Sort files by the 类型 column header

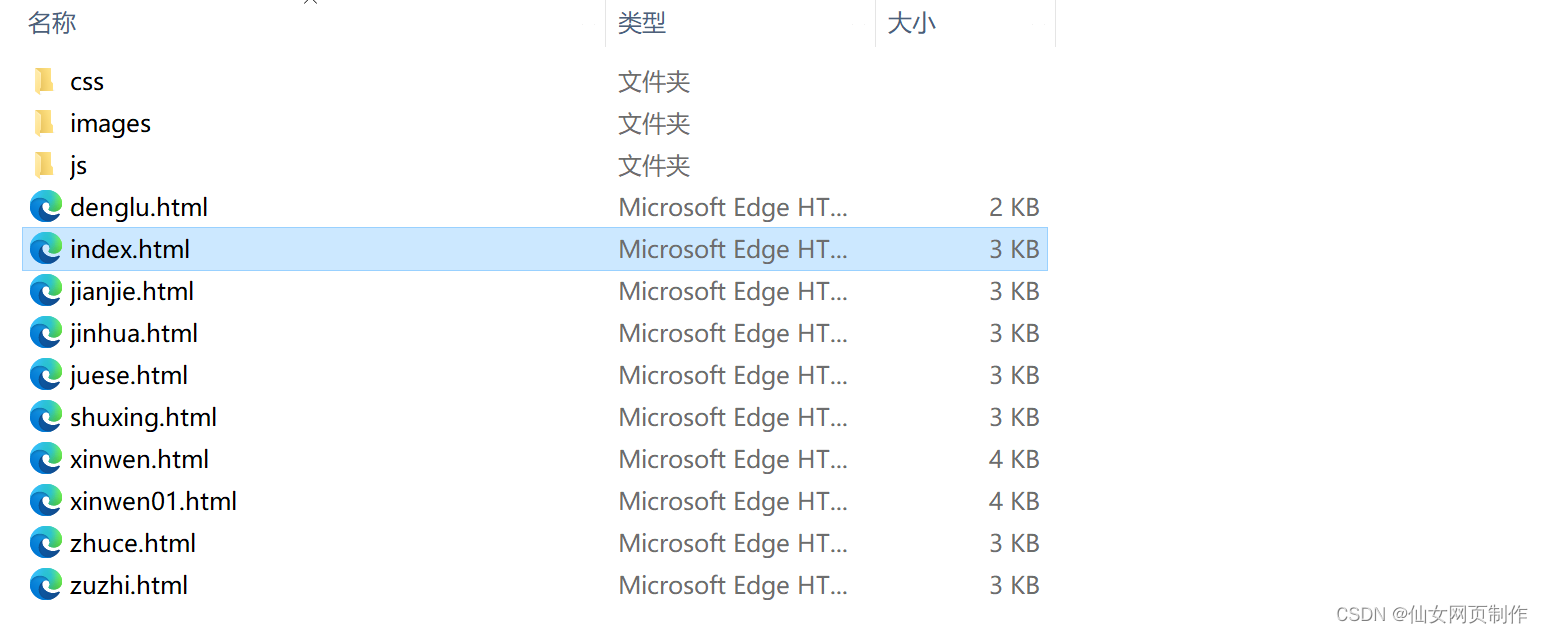pos(640,23)
